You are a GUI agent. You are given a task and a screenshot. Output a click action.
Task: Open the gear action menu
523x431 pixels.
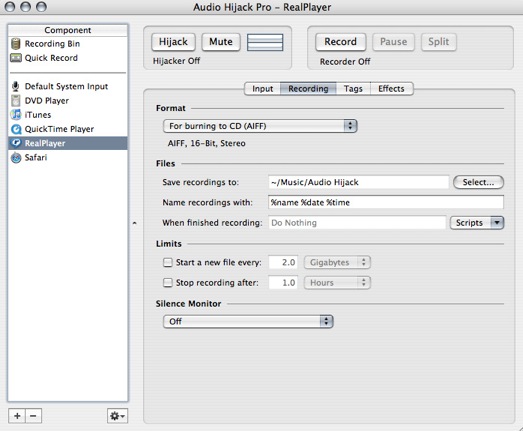(117, 416)
